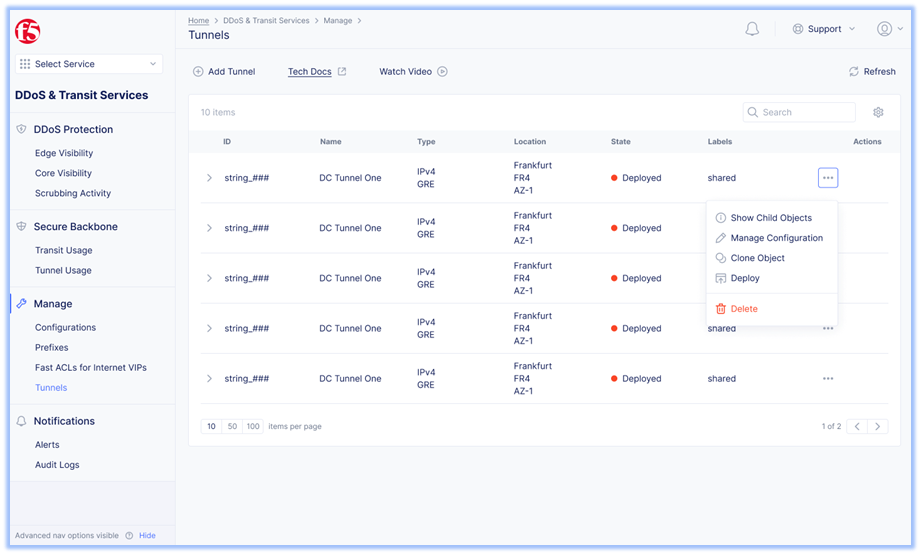Image resolution: width=921 pixels, height=555 pixels.
Task: Click the Manage wrench icon
Action: pyautogui.click(x=21, y=304)
